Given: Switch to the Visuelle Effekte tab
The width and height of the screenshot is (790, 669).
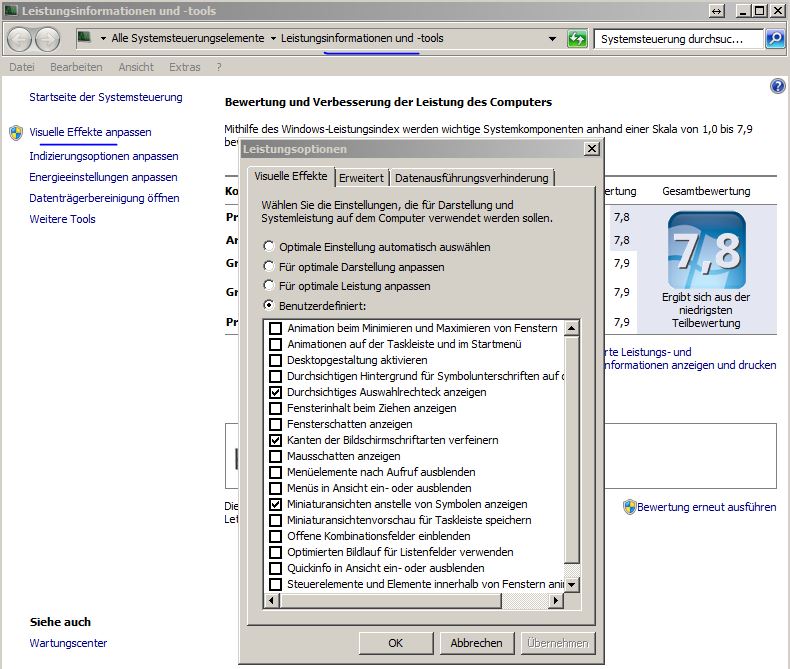Looking at the screenshot, I should (291, 176).
